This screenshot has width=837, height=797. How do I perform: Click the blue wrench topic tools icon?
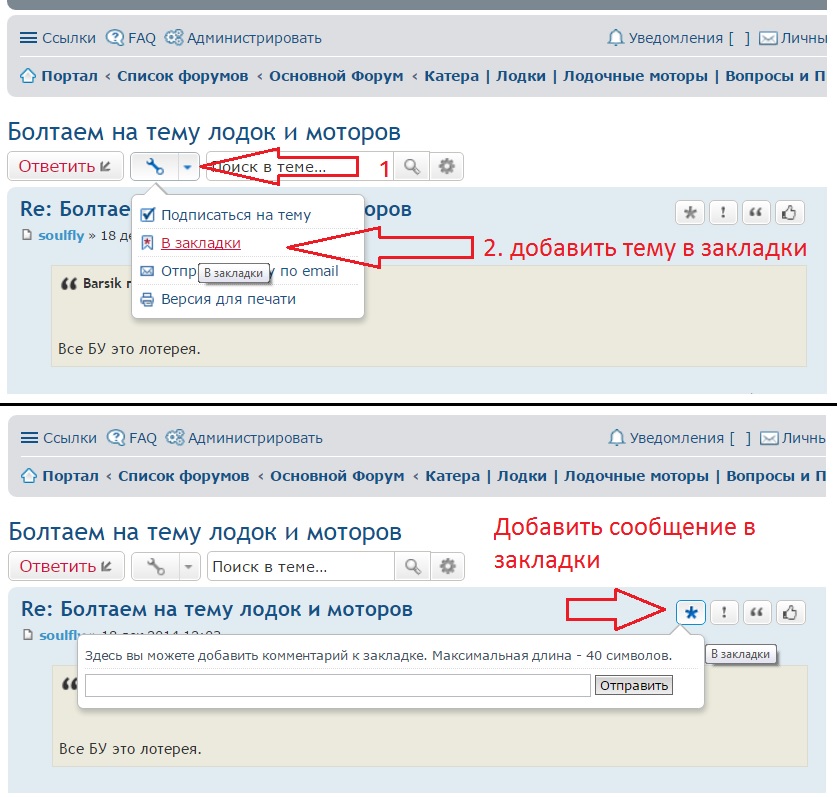[x=155, y=167]
